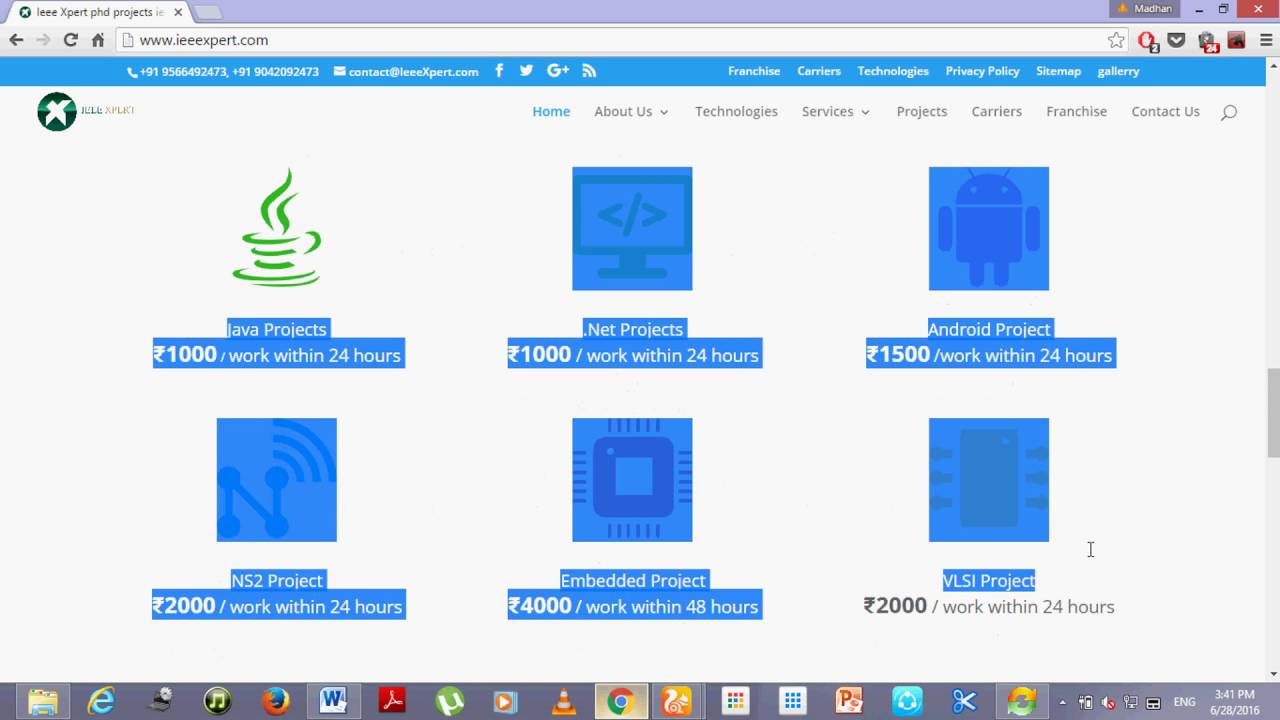Open Internet Explorer from the taskbar
The width and height of the screenshot is (1280, 720).
coord(101,701)
